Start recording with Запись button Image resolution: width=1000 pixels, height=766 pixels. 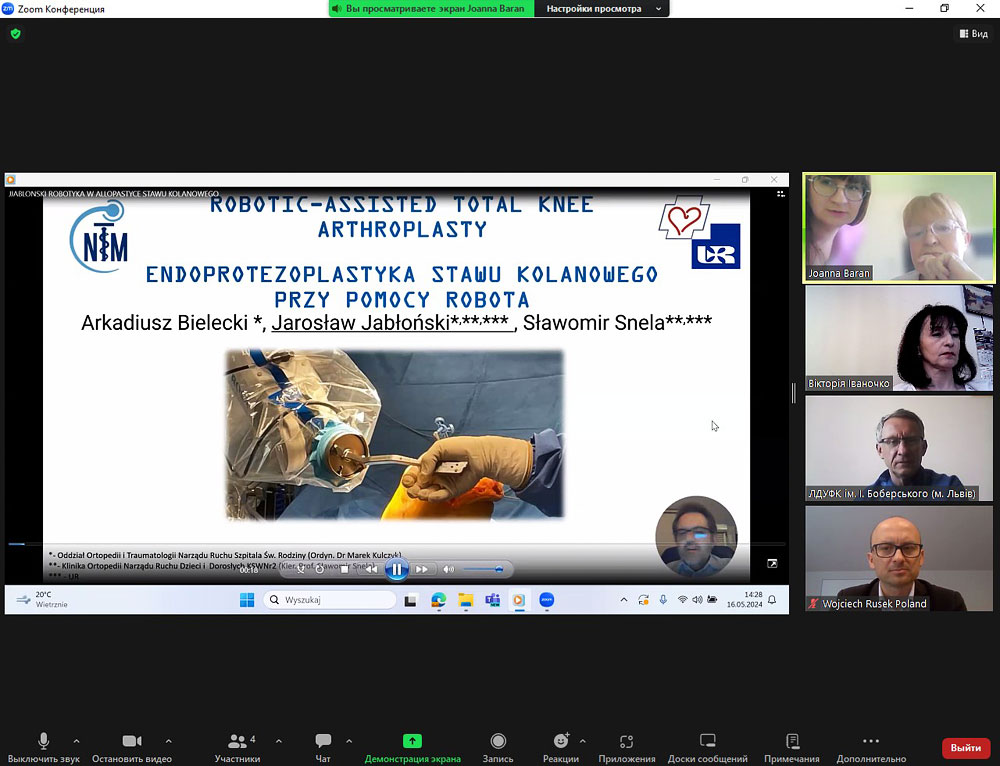point(497,748)
